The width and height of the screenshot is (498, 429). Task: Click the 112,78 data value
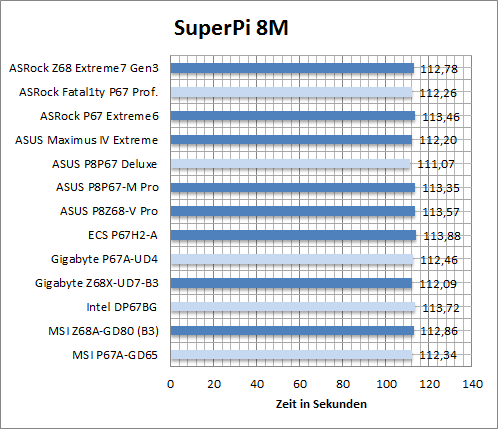pyautogui.click(x=439, y=69)
